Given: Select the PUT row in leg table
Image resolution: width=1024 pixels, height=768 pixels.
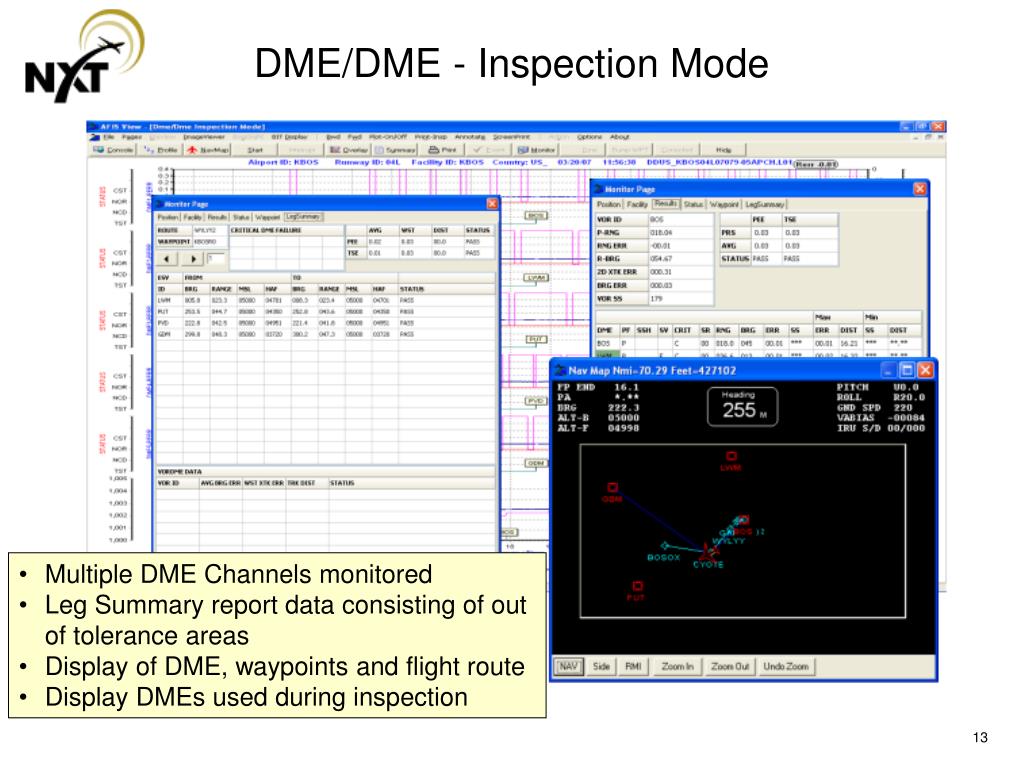Looking at the screenshot, I should (325, 312).
